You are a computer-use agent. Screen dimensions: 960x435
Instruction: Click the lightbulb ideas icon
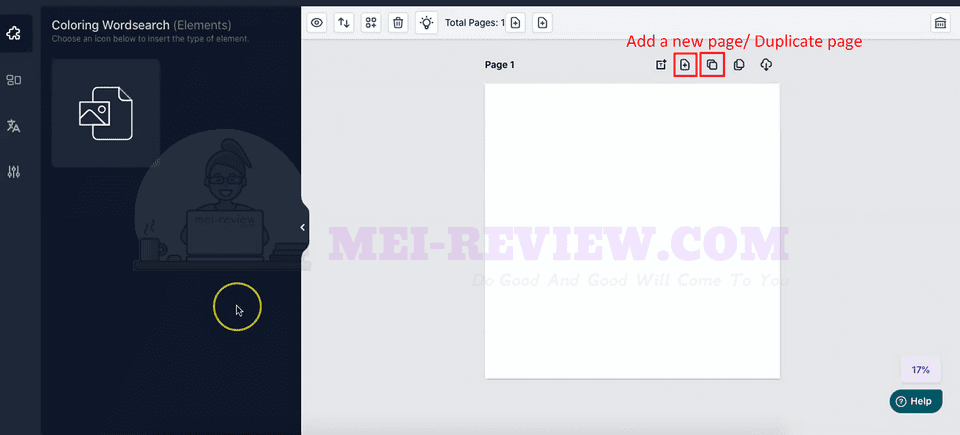426,23
